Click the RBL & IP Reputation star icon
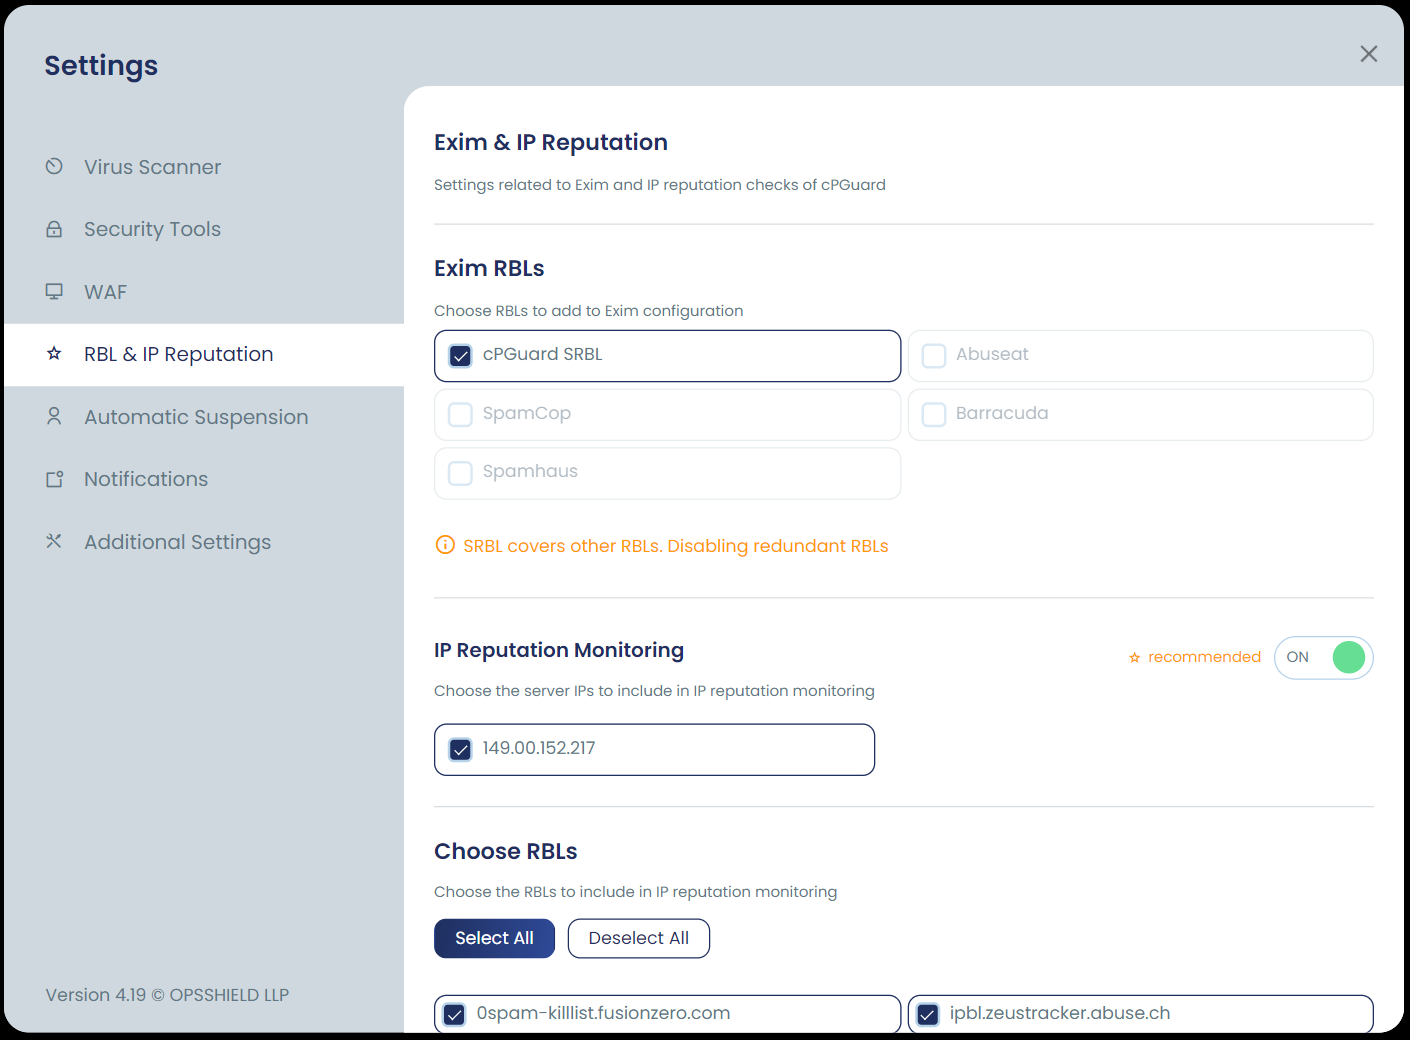Image resolution: width=1410 pixels, height=1040 pixels. [54, 353]
